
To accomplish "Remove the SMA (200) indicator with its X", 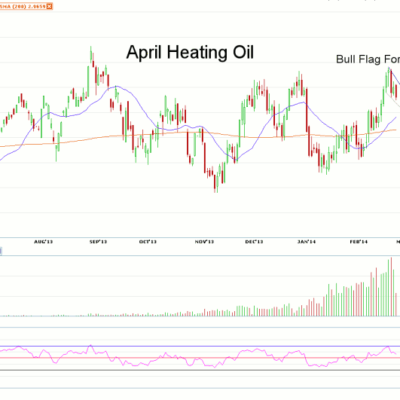I will pos(49,6).
